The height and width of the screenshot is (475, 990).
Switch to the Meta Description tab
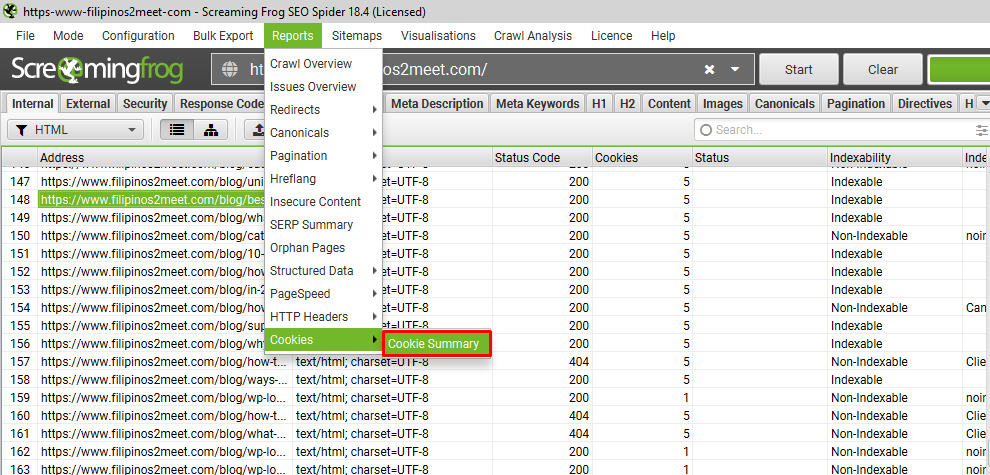pyautogui.click(x=437, y=104)
